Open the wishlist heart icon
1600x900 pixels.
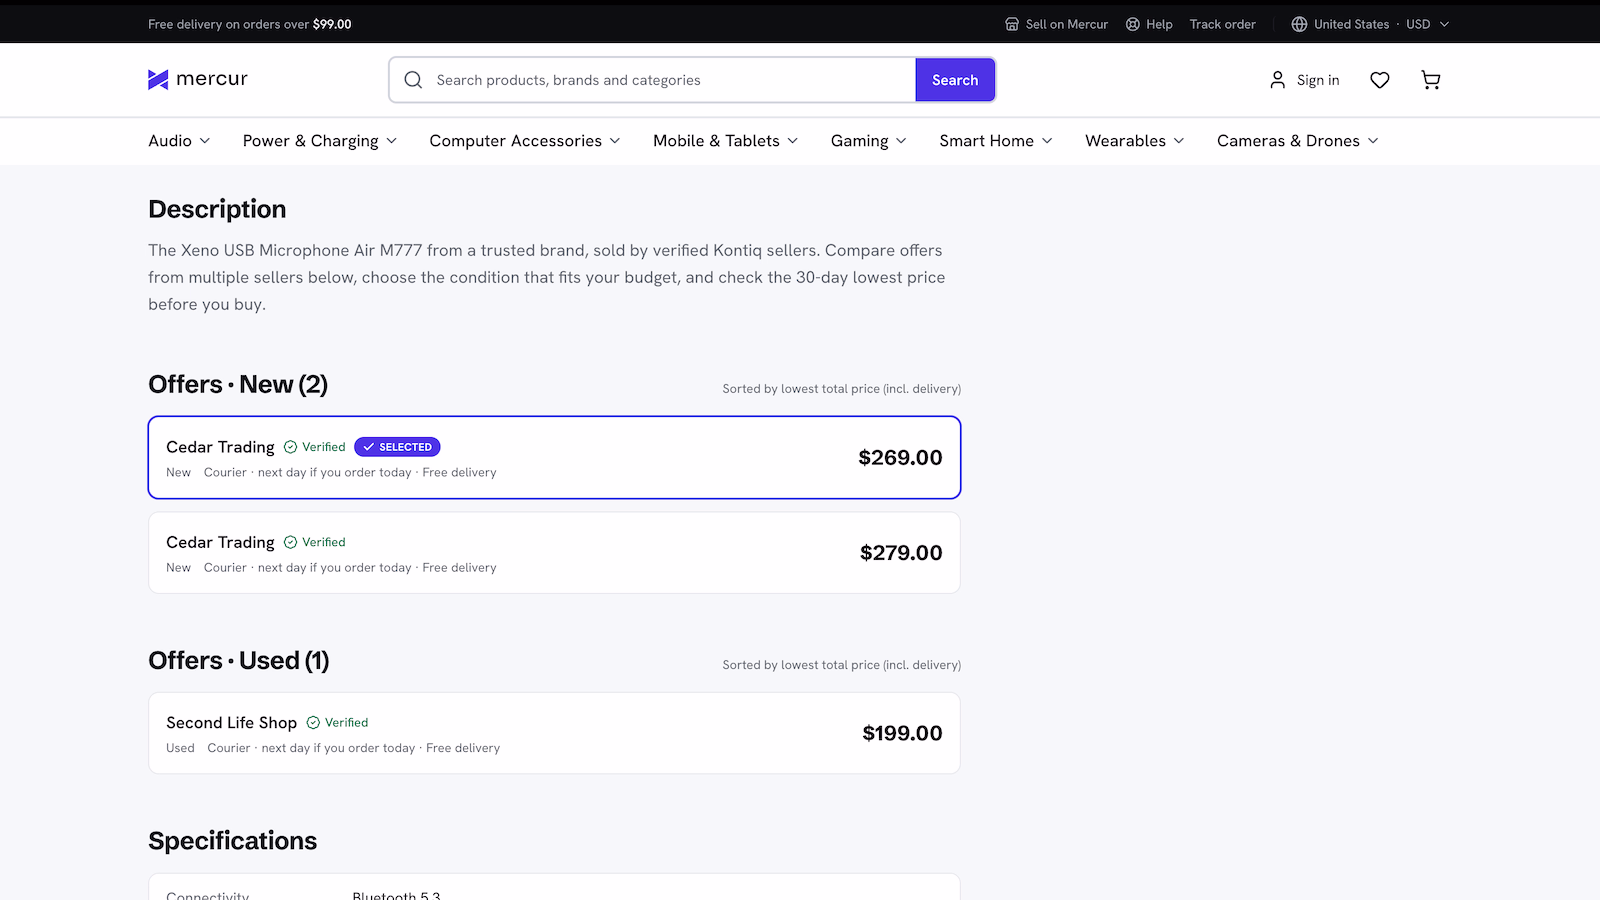(1380, 80)
